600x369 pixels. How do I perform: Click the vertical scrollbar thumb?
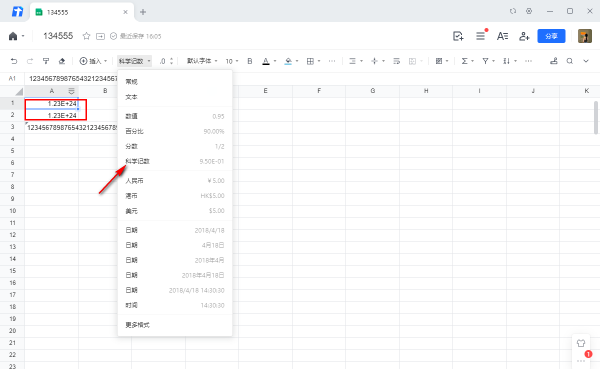(x=595, y=118)
